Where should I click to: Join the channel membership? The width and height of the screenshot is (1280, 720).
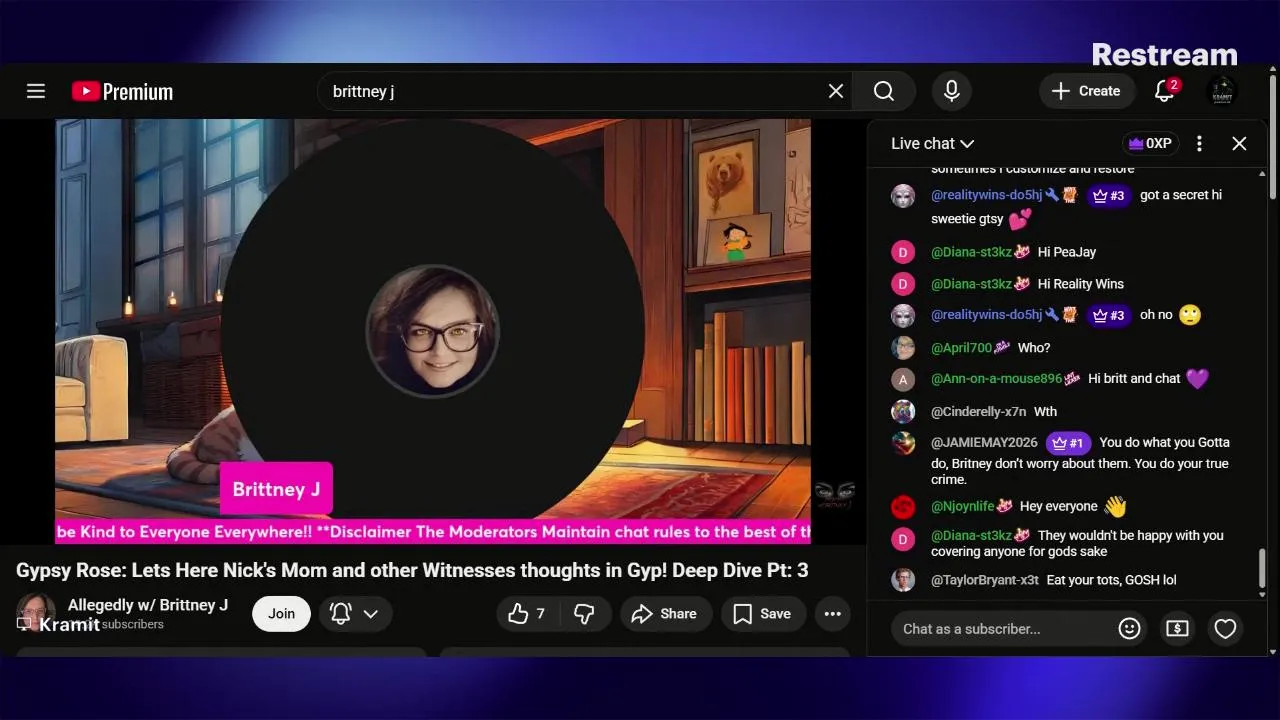[281, 614]
